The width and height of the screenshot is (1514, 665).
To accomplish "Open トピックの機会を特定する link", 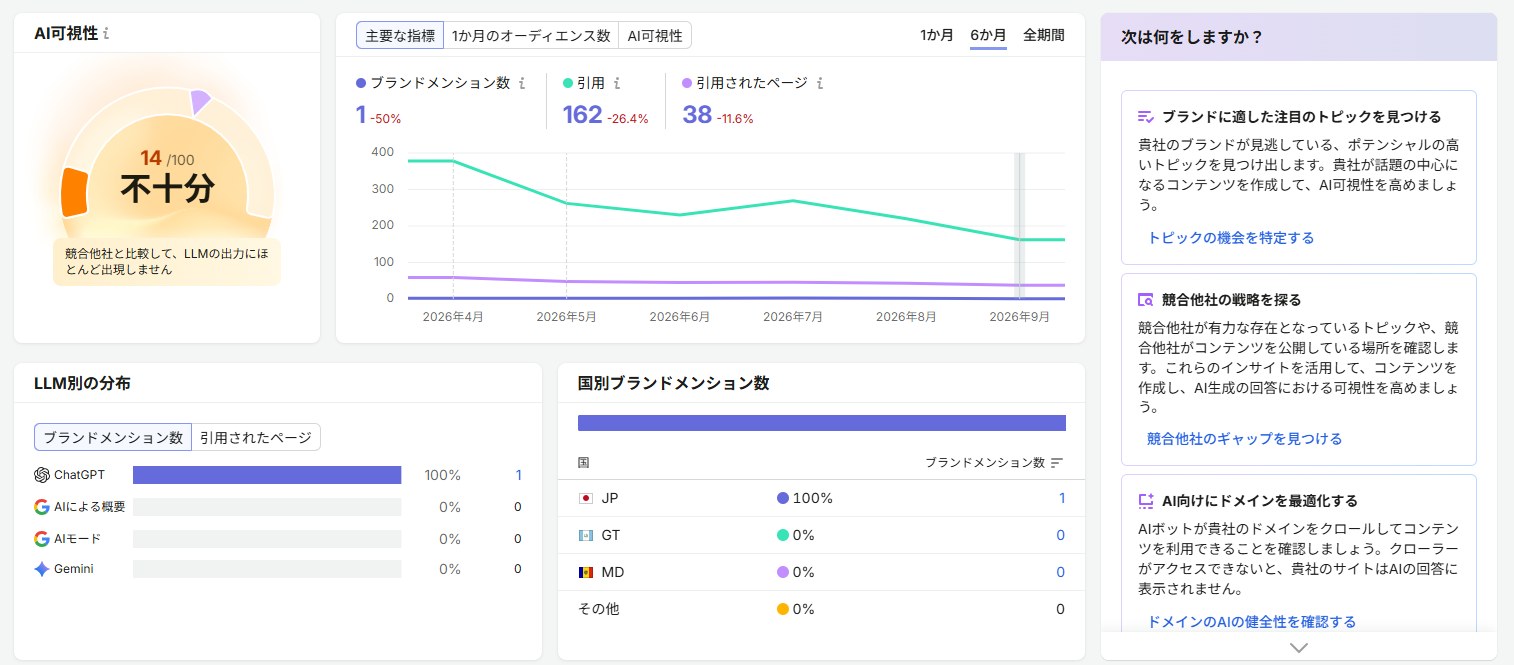I will tap(1231, 238).
